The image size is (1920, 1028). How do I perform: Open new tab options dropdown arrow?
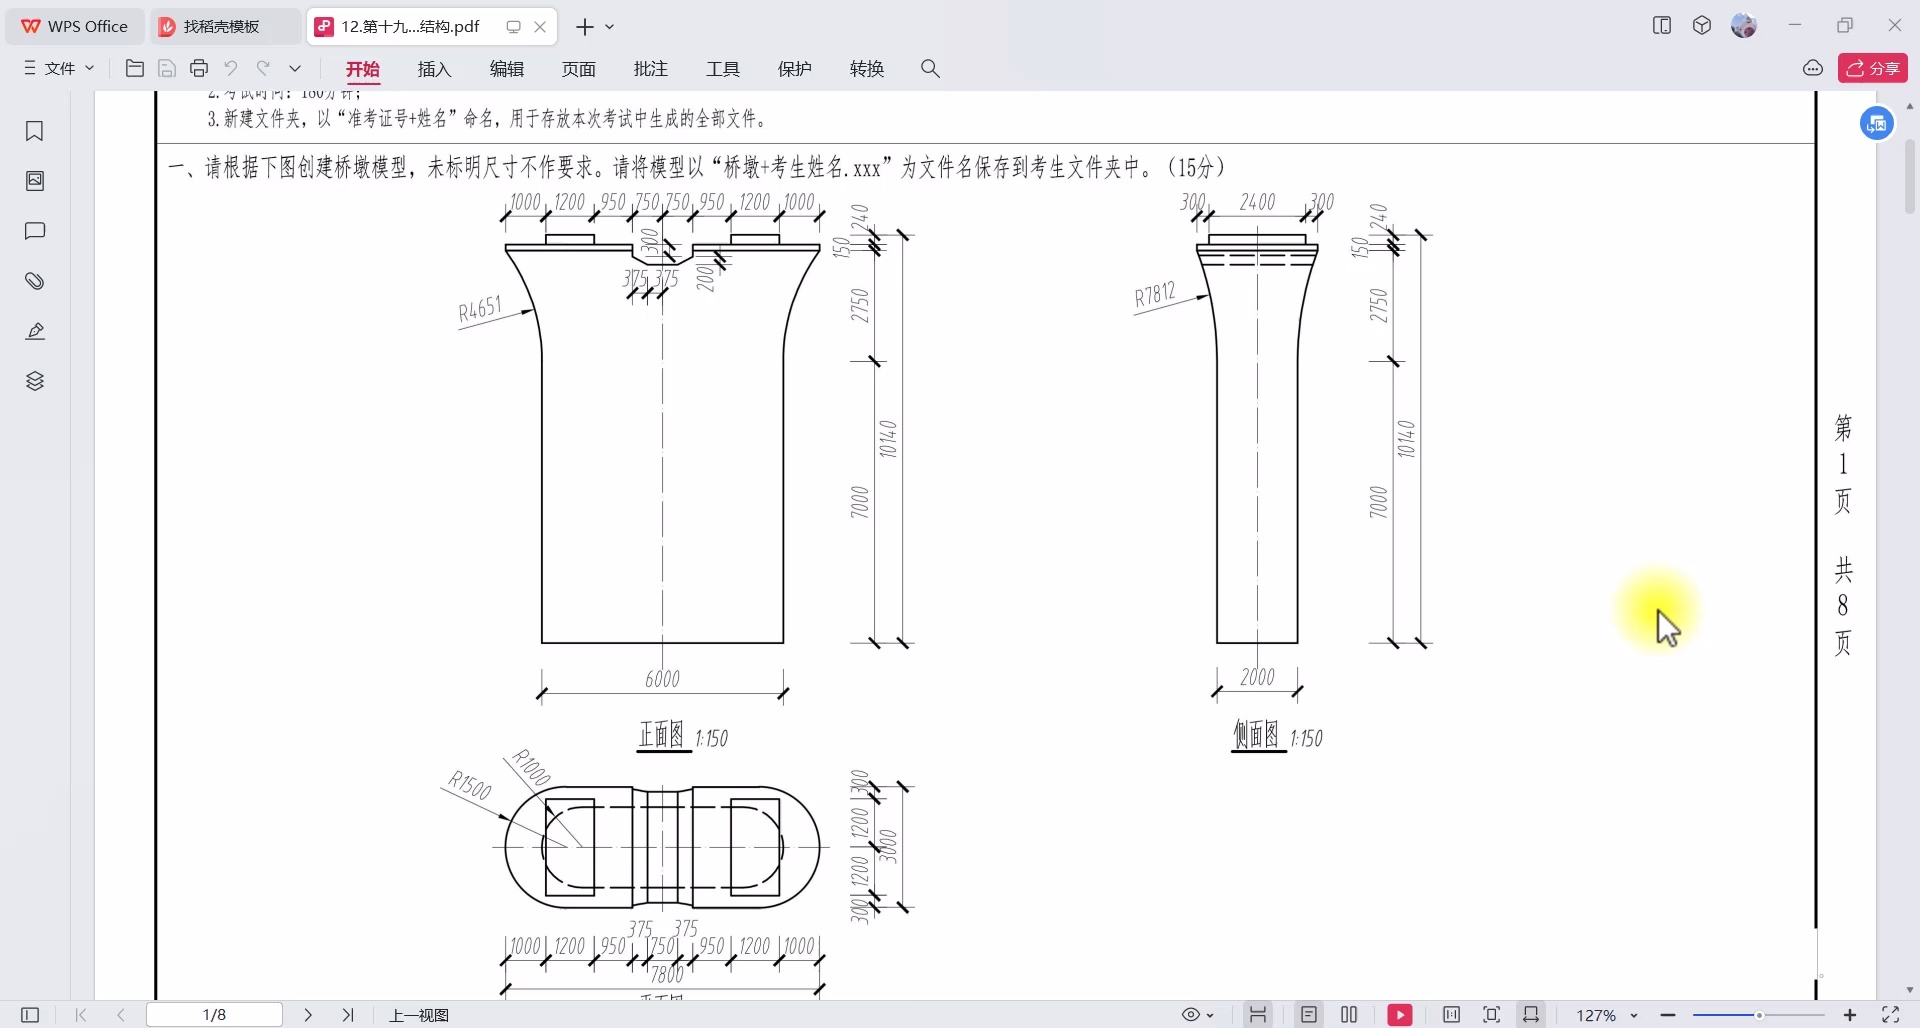(x=610, y=27)
